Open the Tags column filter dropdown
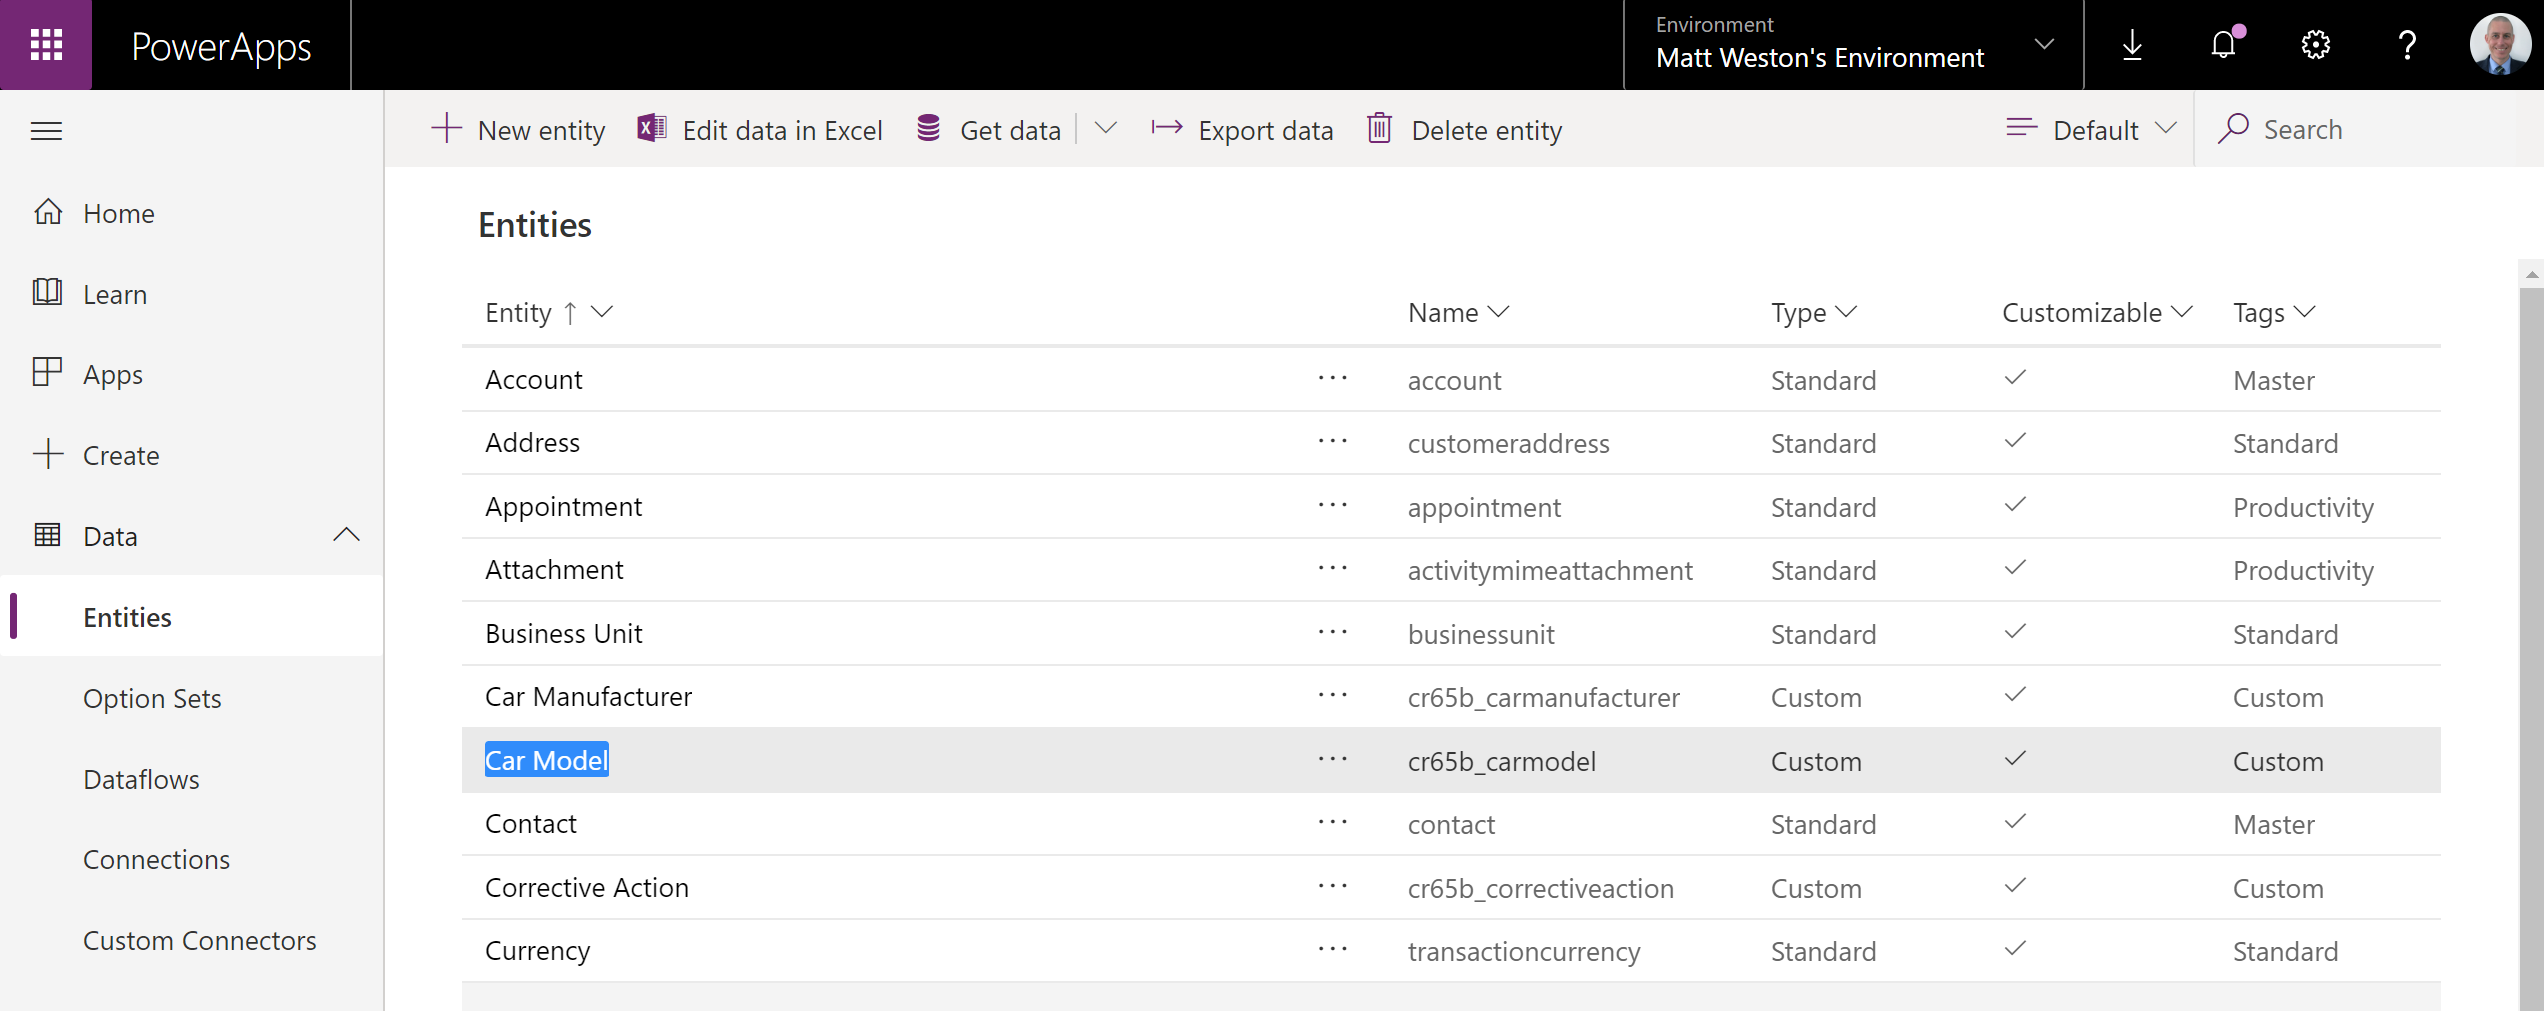Viewport: 2544px width, 1011px height. [2305, 312]
